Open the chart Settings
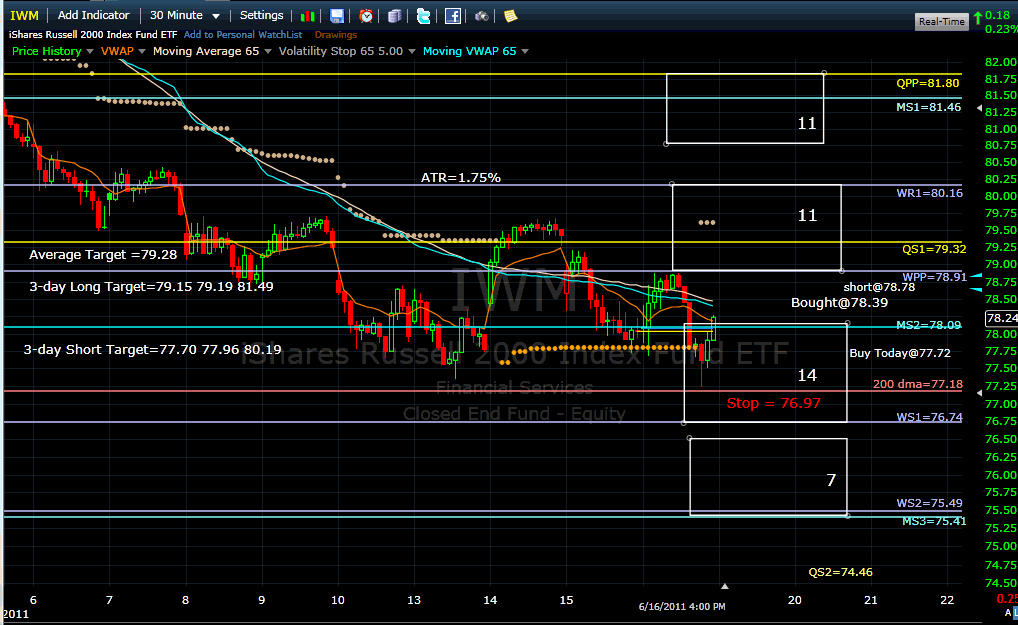Screen dimensions: 1018x625 (x=262, y=15)
